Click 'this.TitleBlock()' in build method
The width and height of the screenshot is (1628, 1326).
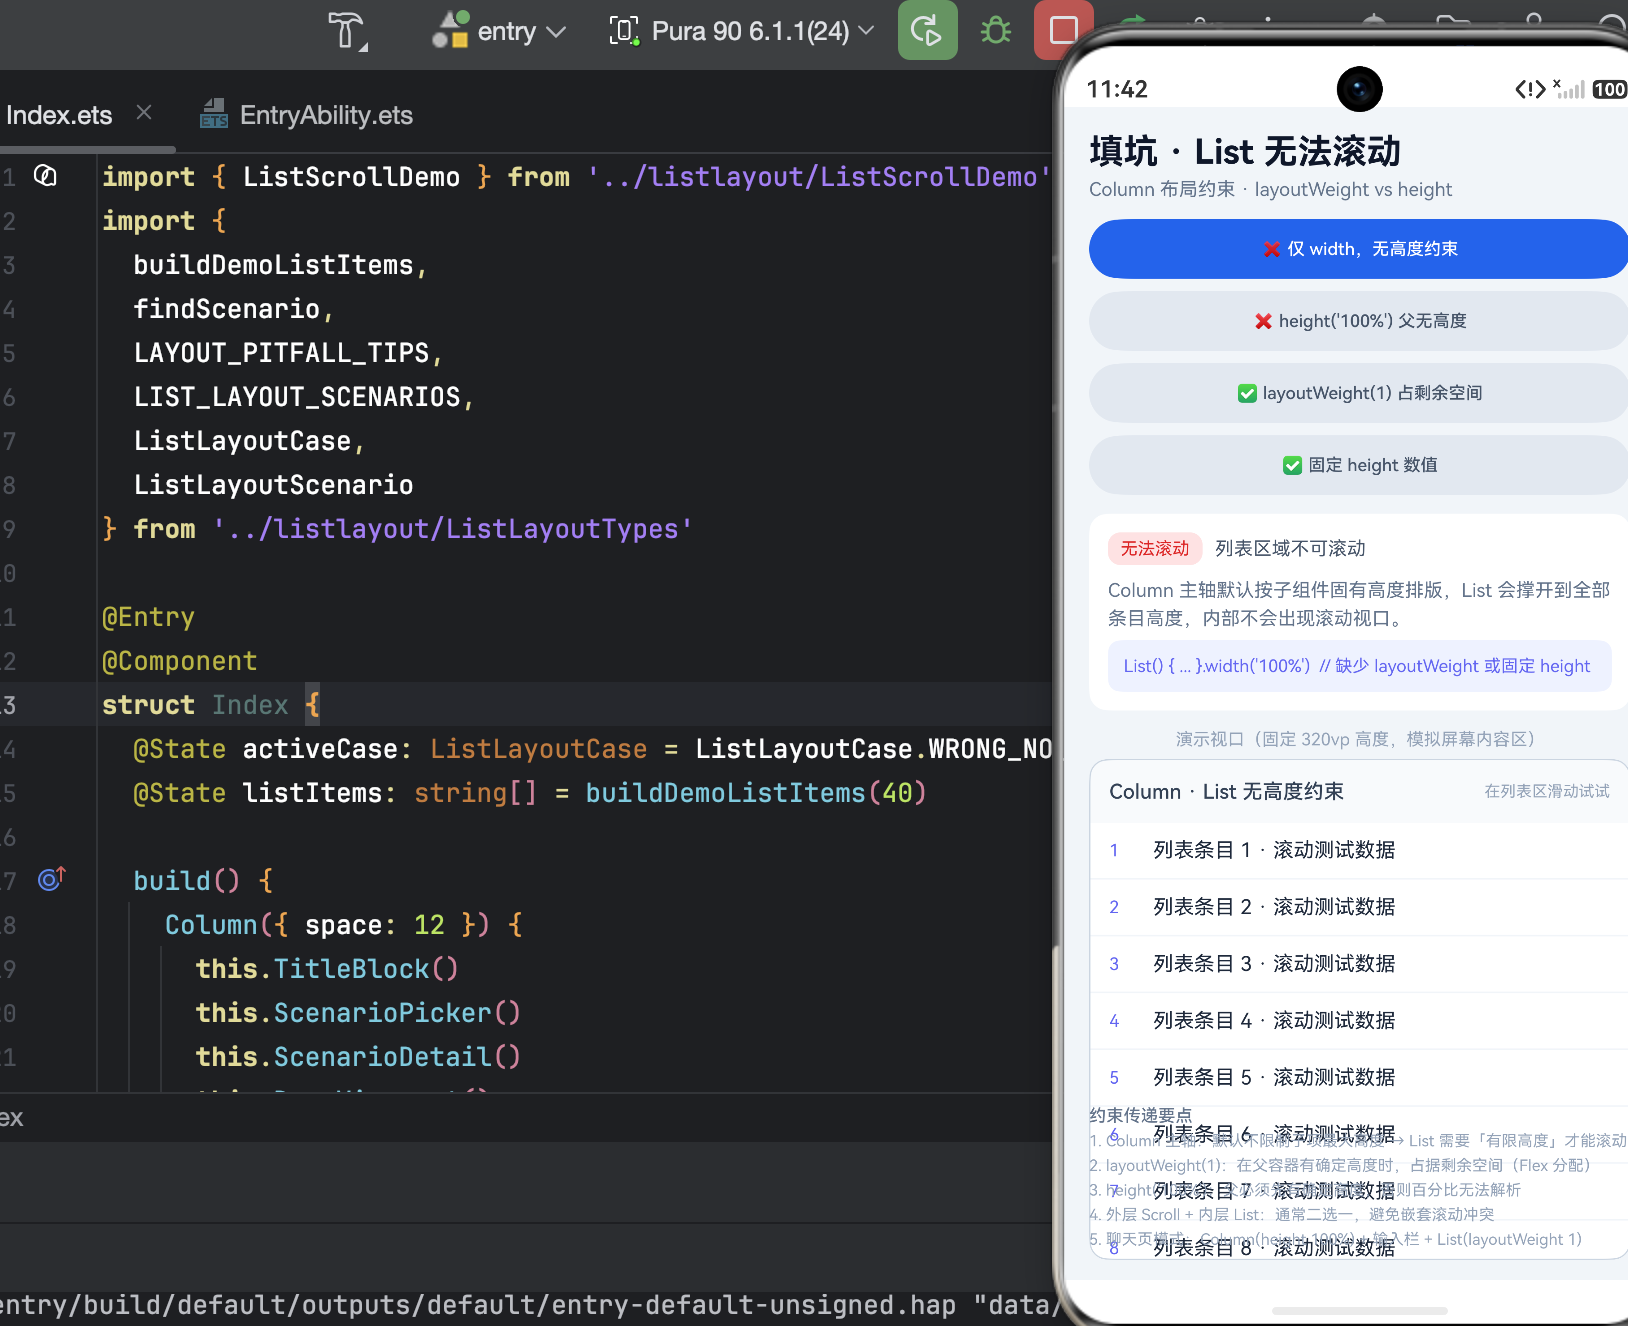(x=327, y=969)
